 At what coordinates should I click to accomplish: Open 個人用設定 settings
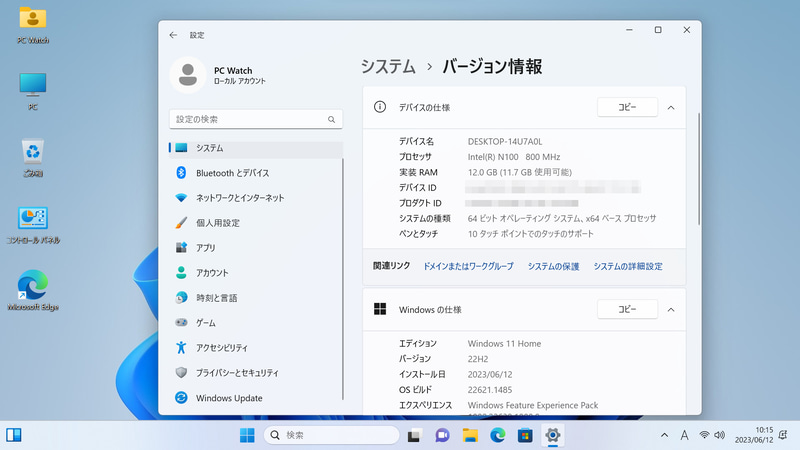[x=256, y=223]
